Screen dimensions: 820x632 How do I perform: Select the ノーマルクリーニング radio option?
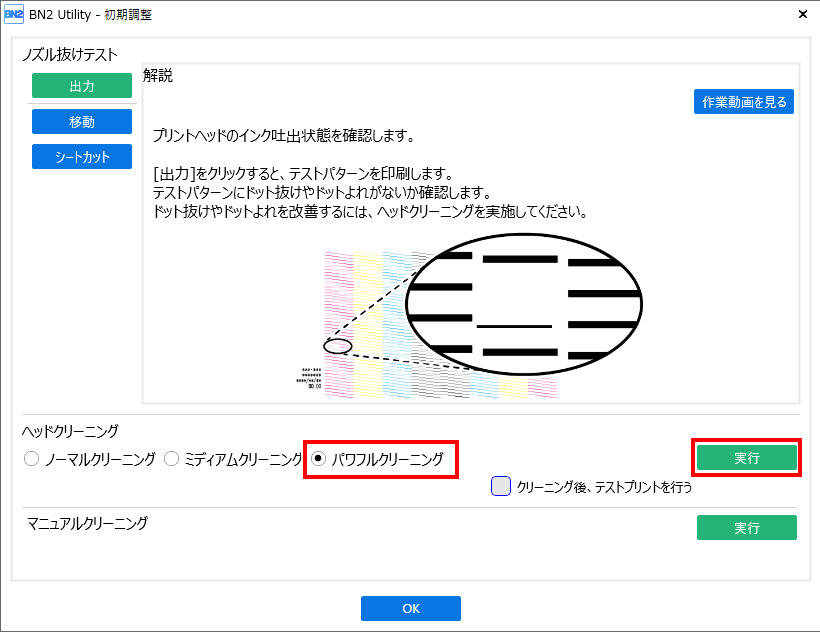point(31,459)
